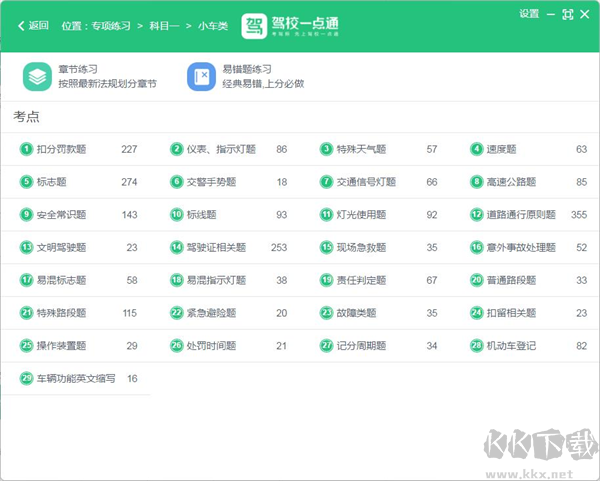600x481 pixels.
Task: Click number 23 badge for 故障类题
Action: pyautogui.click(x=326, y=313)
